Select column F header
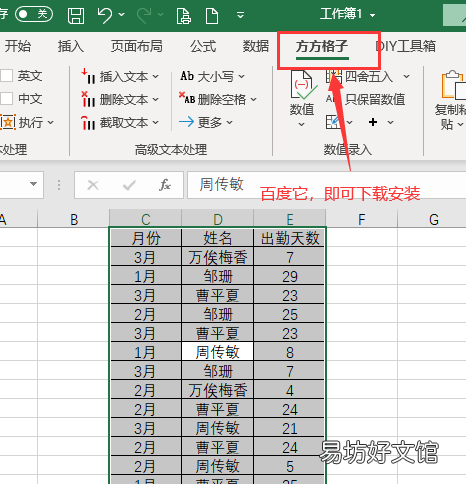The height and width of the screenshot is (484, 466). (x=362, y=219)
